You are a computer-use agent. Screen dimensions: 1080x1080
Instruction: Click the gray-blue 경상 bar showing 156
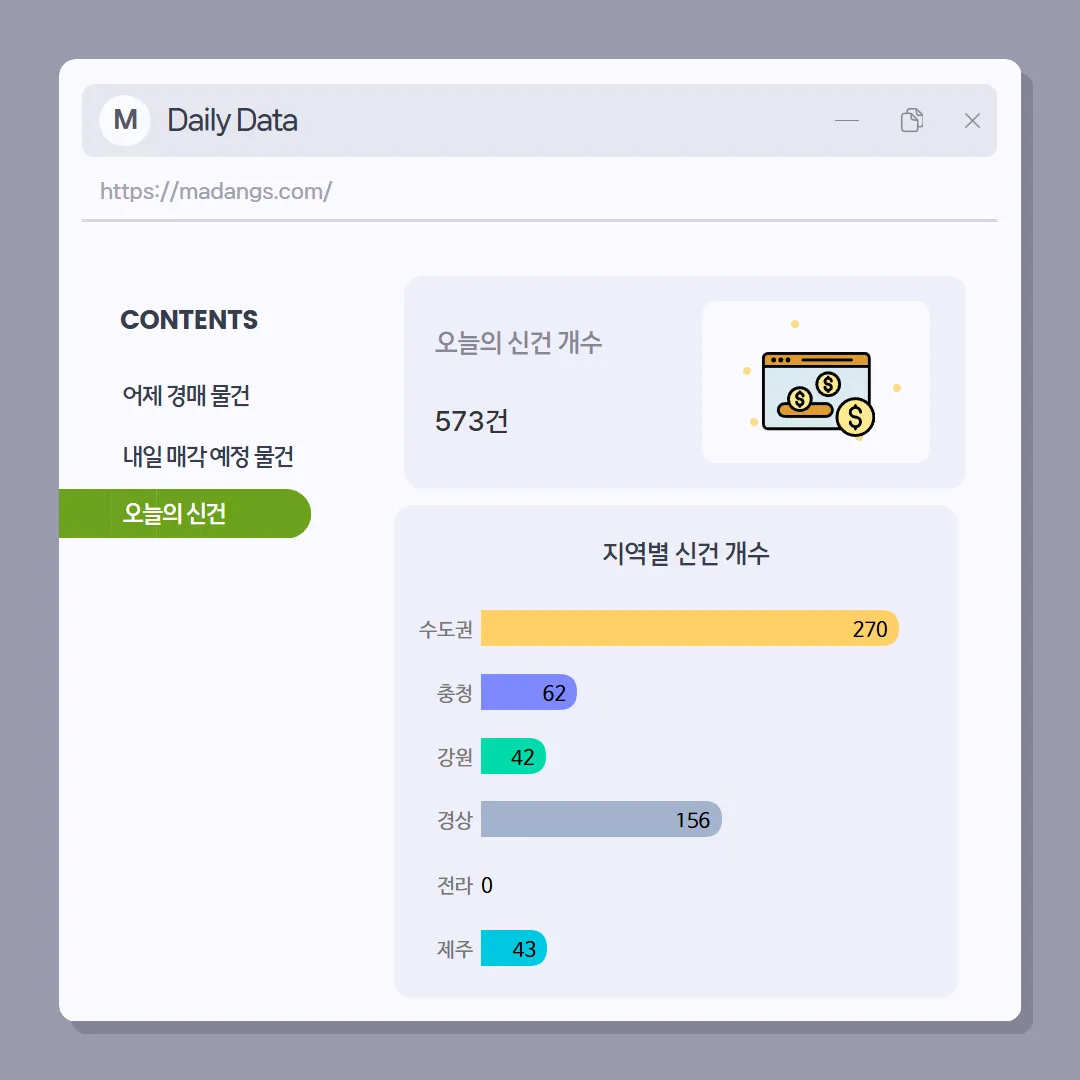point(601,820)
